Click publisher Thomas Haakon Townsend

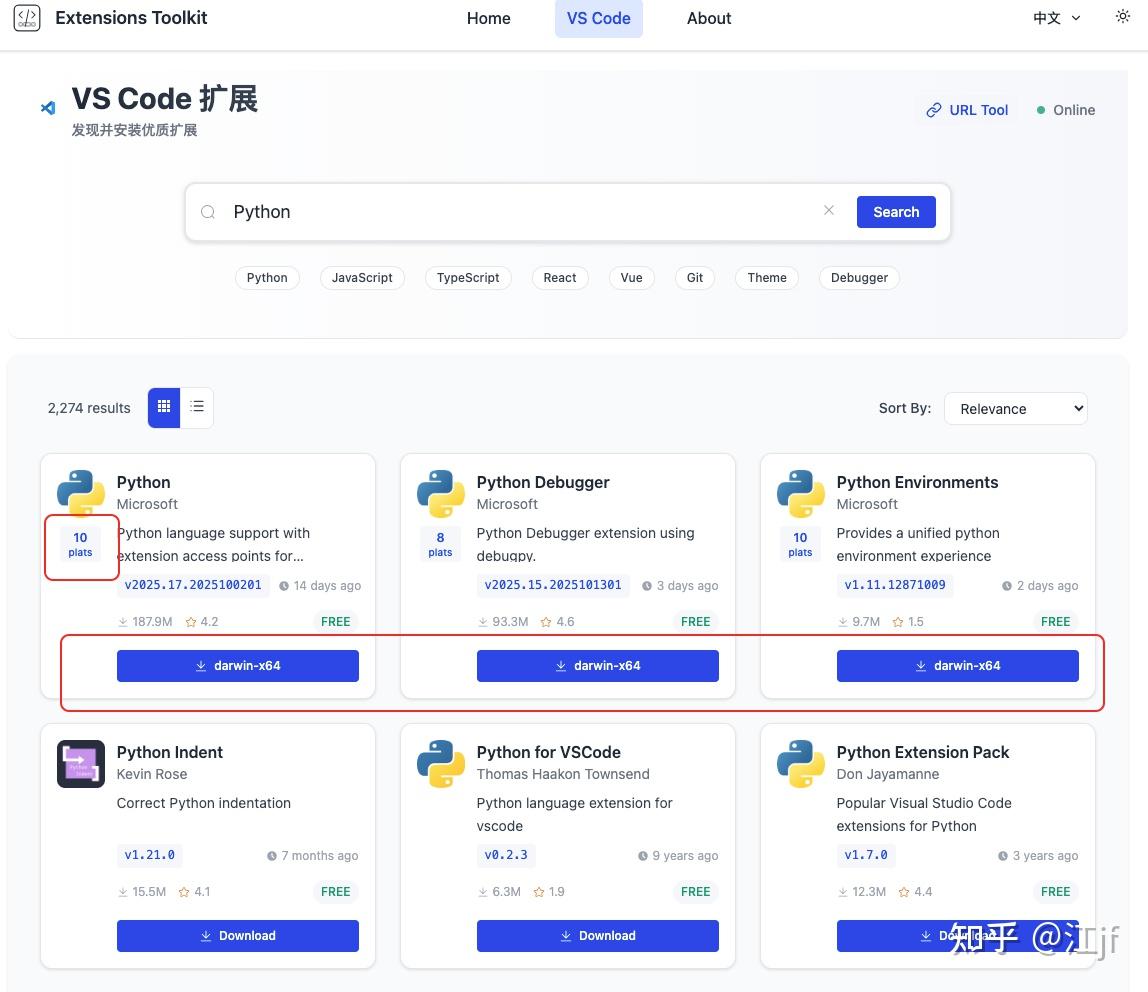point(563,774)
